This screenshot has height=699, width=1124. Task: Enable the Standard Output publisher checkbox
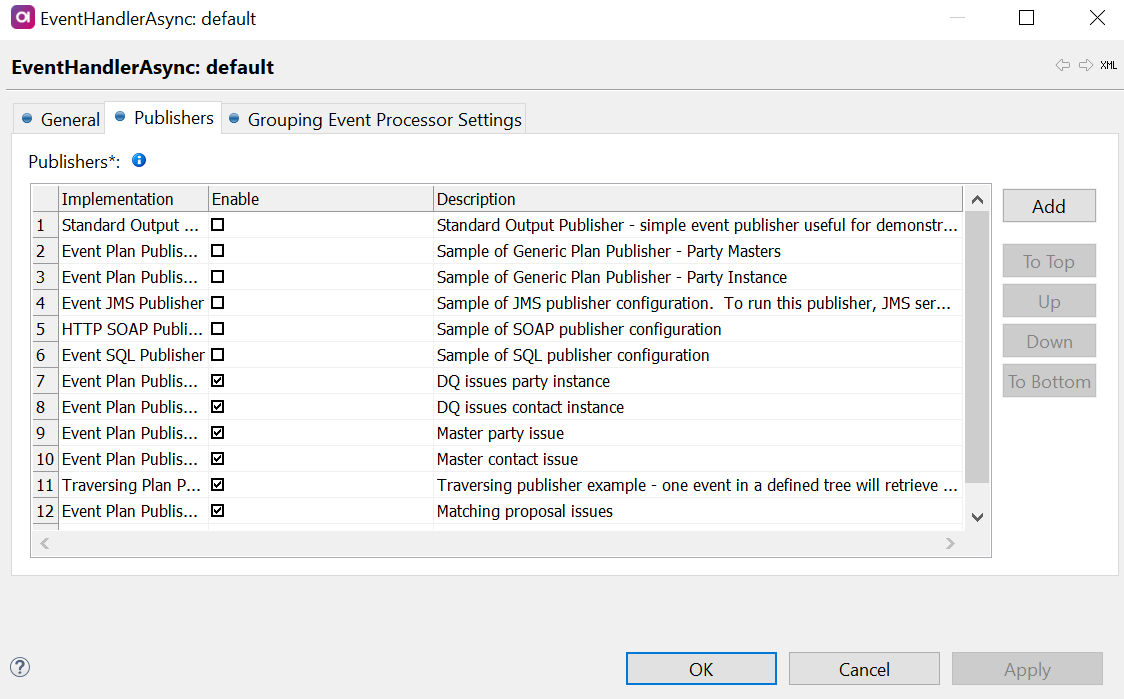[217, 225]
